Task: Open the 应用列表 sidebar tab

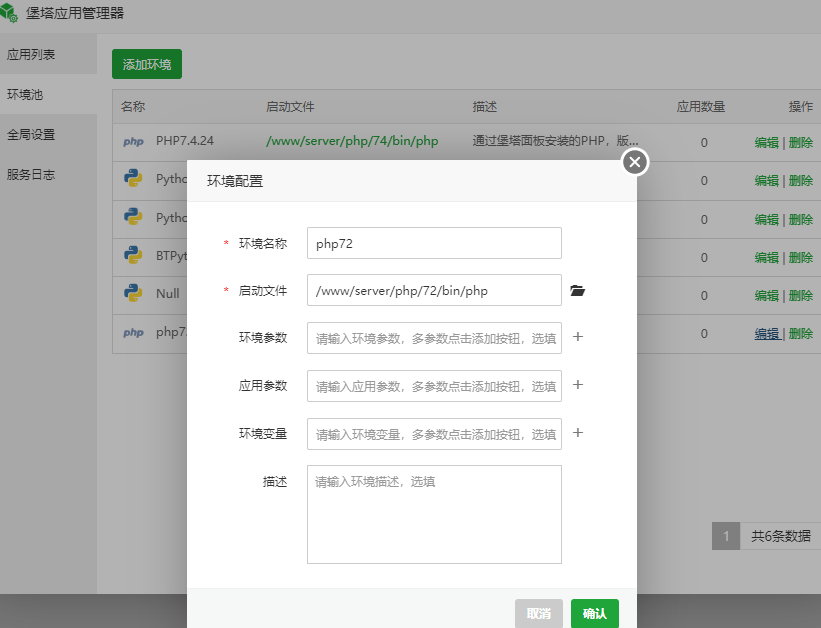Action: pyautogui.click(x=48, y=54)
